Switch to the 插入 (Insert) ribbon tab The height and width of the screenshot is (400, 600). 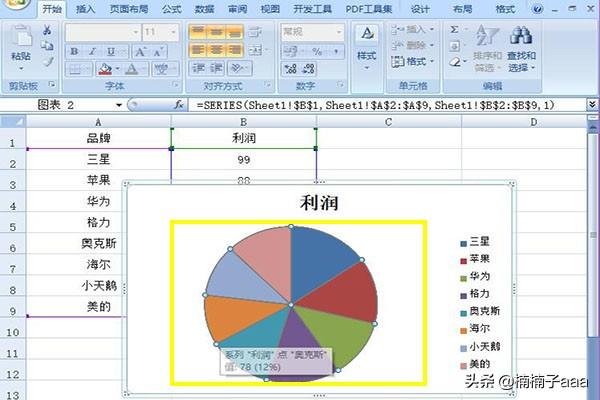[x=85, y=8]
